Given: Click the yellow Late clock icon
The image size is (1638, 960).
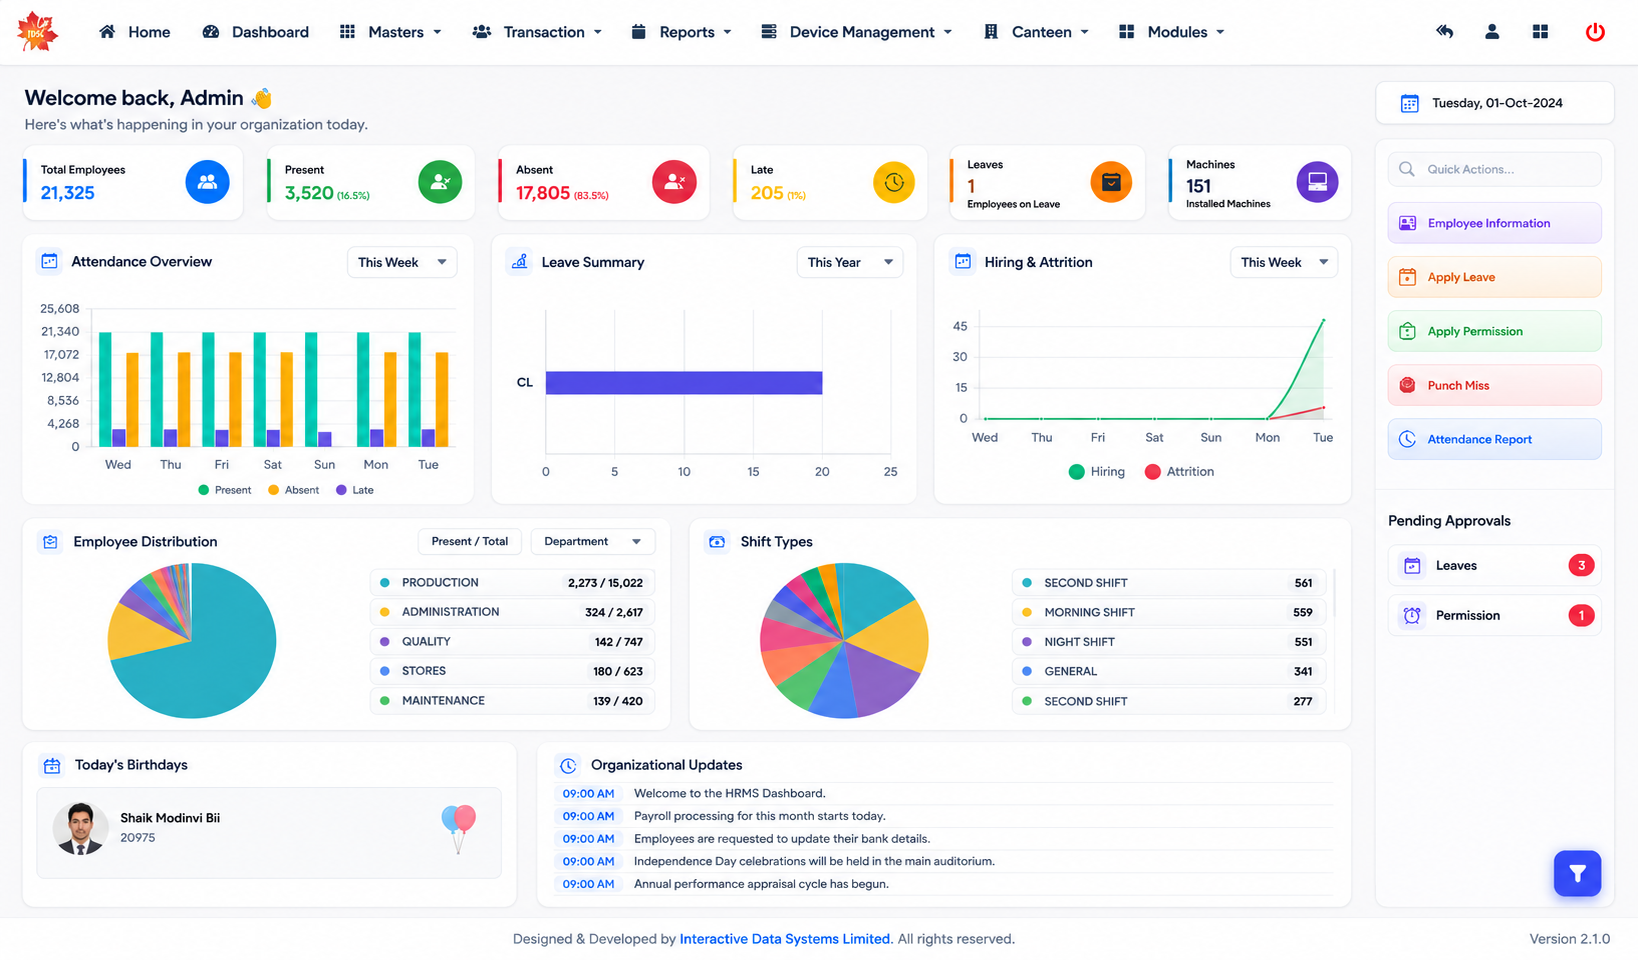Looking at the screenshot, I should [894, 182].
